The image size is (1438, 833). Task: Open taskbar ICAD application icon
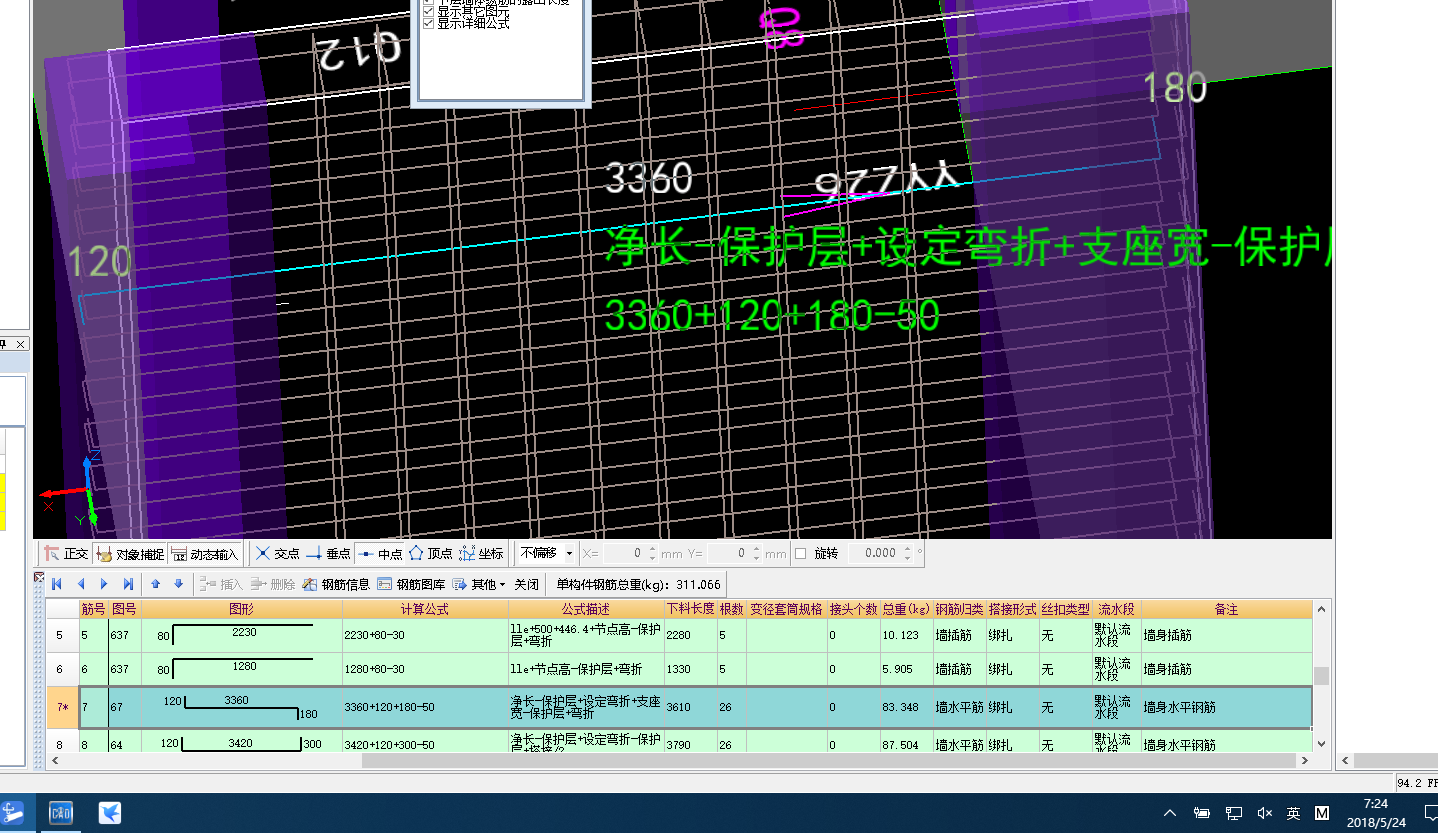pos(60,814)
